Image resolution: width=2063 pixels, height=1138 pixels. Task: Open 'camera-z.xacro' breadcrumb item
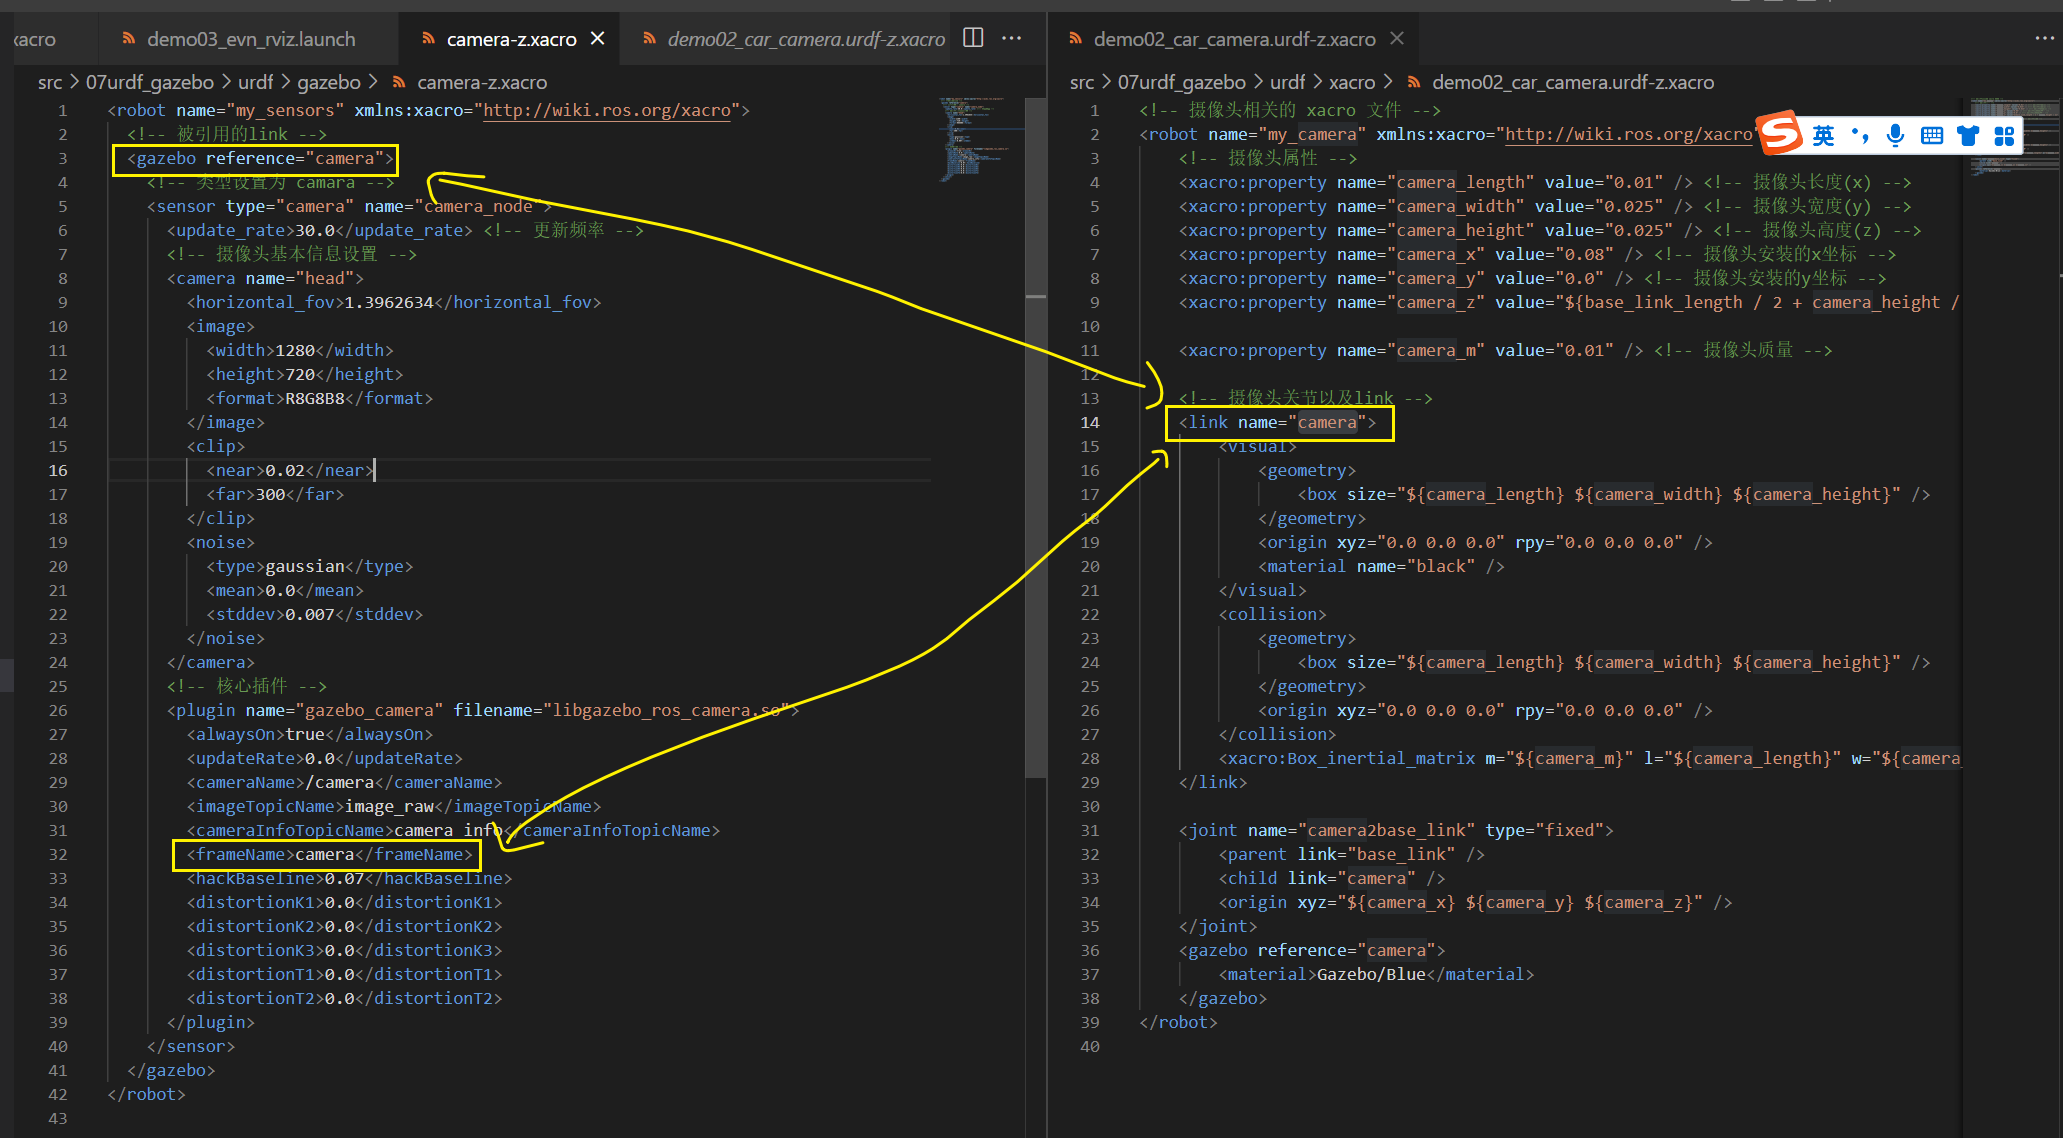[482, 82]
